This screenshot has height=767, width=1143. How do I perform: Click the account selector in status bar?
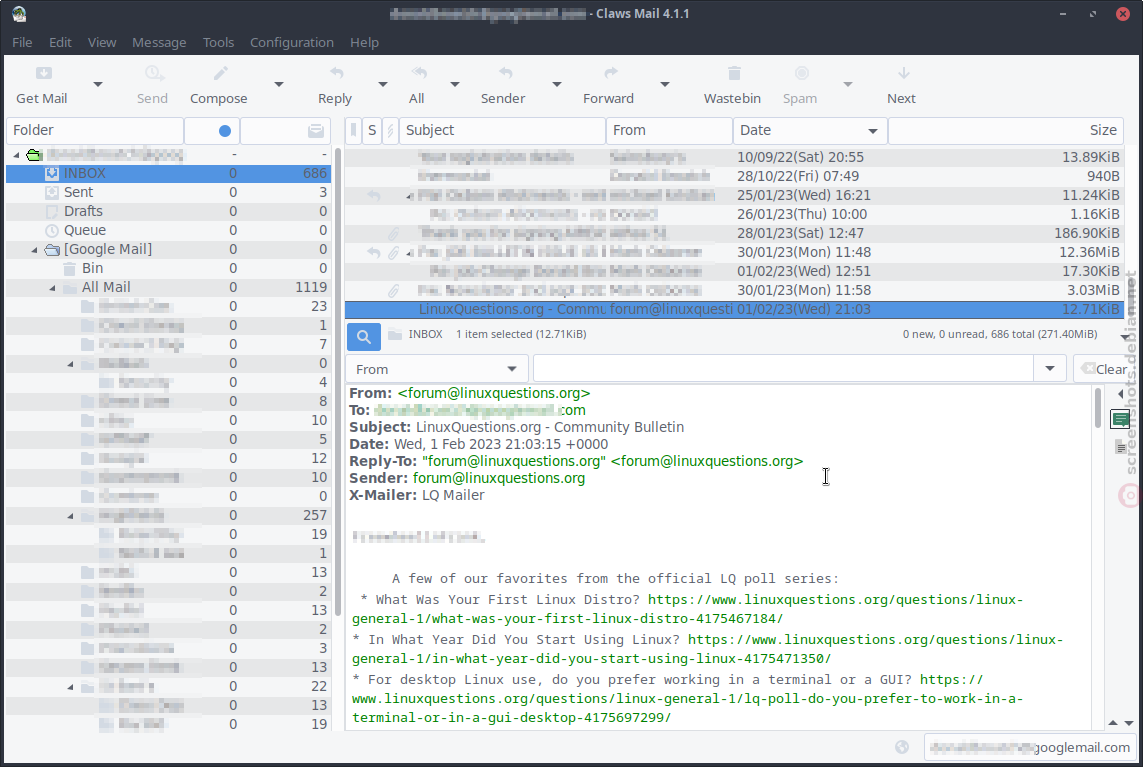click(1030, 747)
